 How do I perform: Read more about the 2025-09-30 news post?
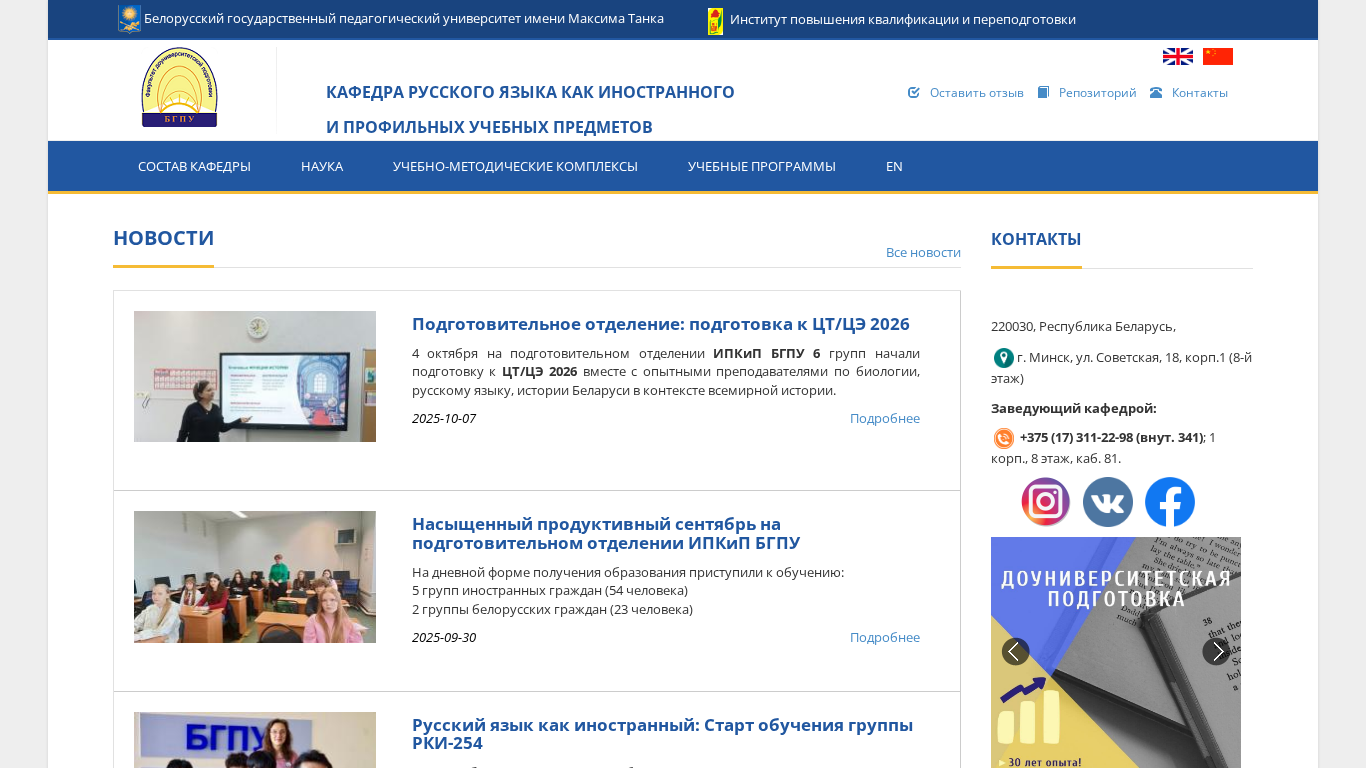(884, 638)
